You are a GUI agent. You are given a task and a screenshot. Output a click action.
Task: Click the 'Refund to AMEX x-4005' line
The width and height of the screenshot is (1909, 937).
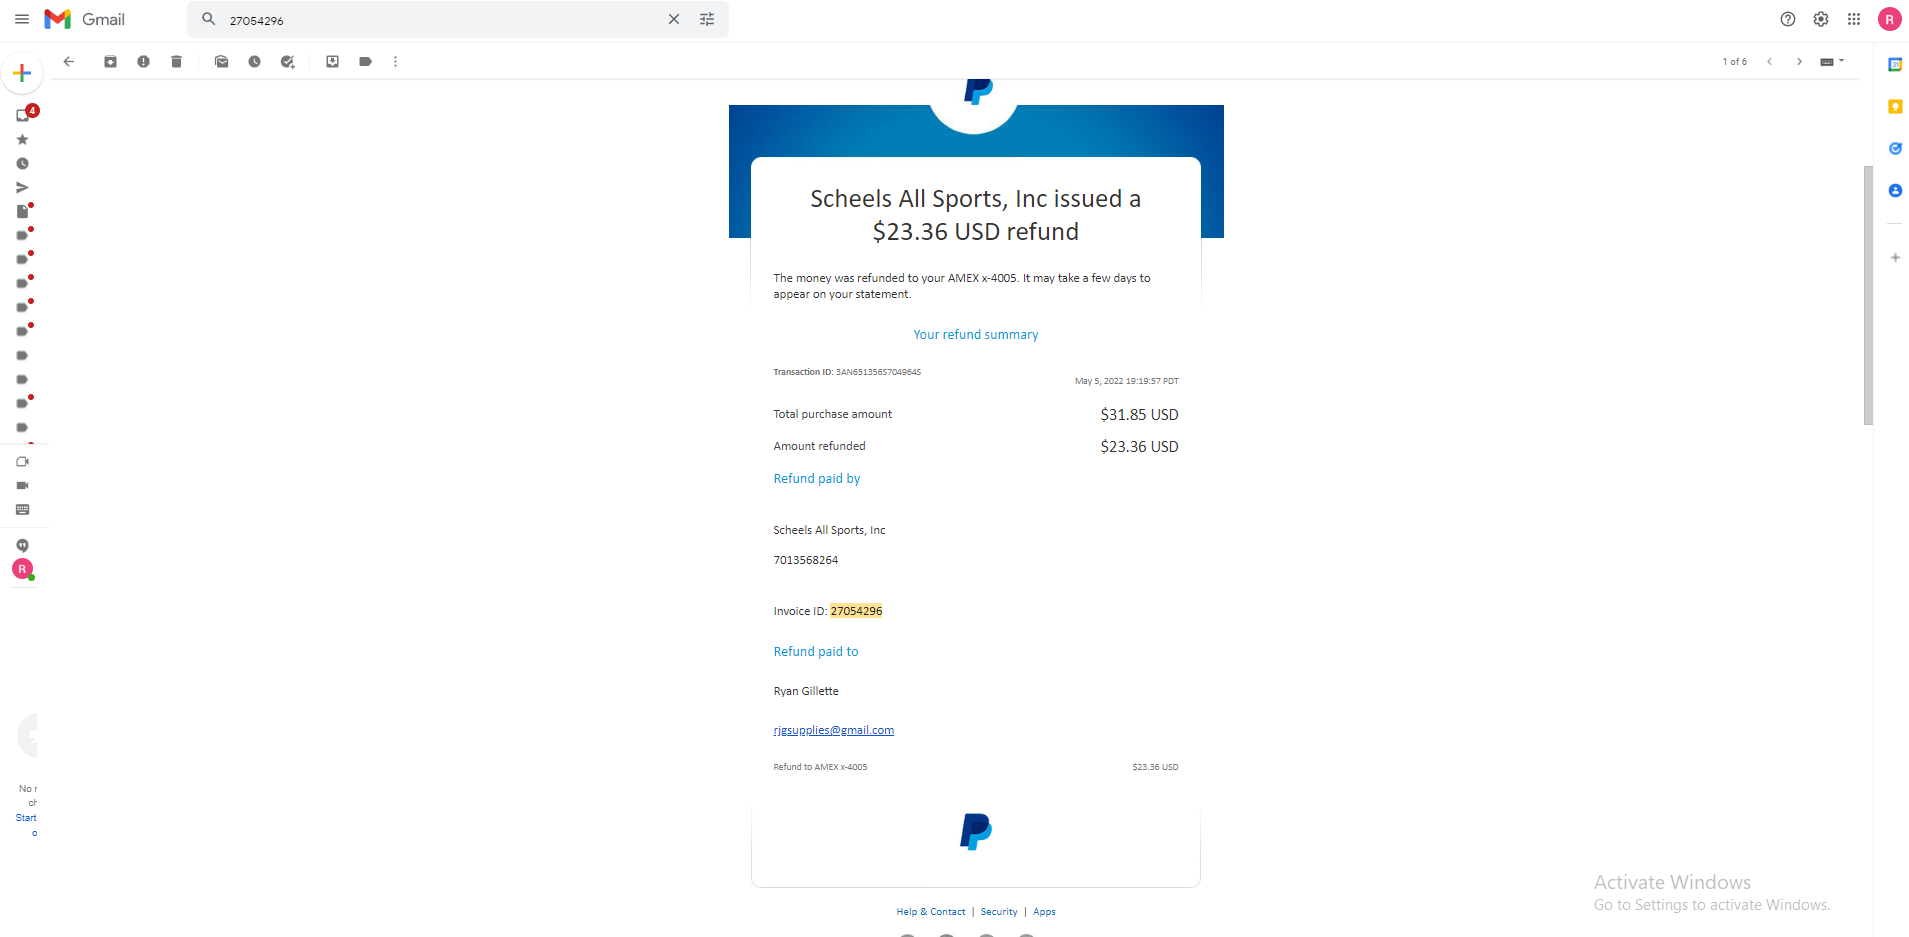[820, 767]
